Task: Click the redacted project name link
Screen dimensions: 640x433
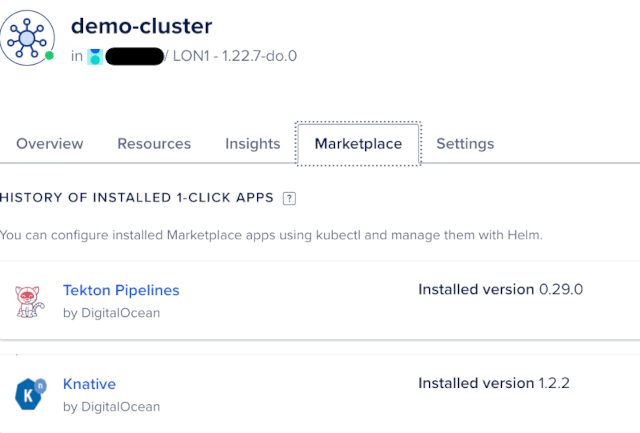Action: (x=134, y=56)
